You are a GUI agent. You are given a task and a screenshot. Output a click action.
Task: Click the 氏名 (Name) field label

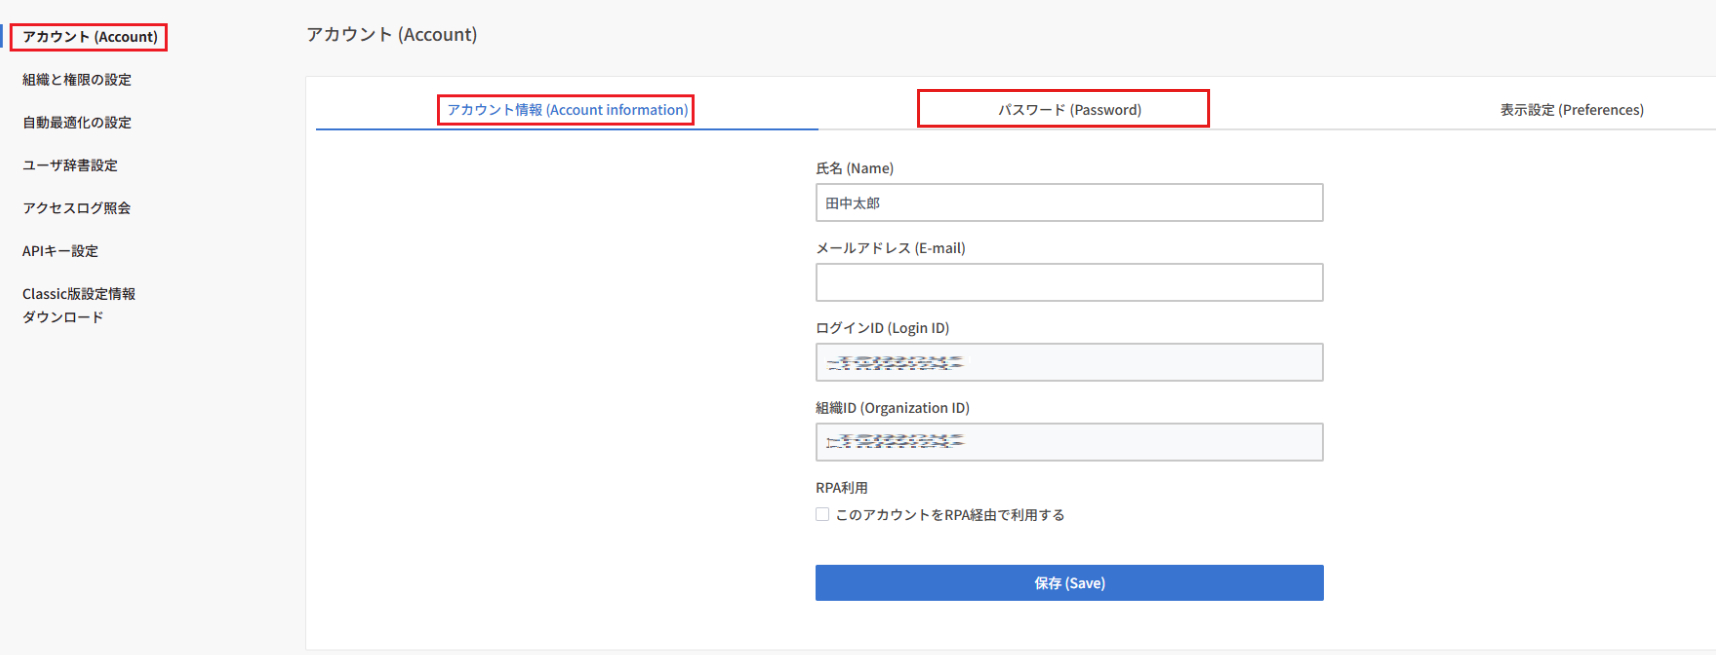click(x=854, y=169)
